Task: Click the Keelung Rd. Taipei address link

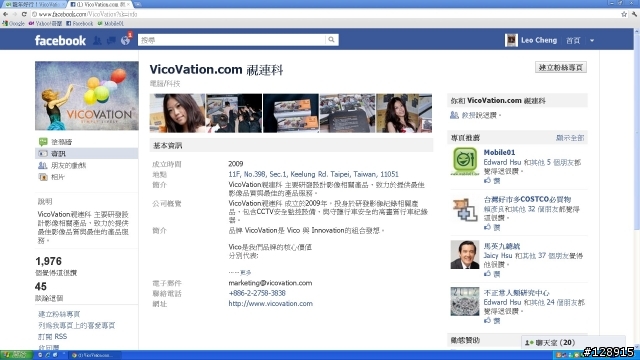Action: click(313, 174)
